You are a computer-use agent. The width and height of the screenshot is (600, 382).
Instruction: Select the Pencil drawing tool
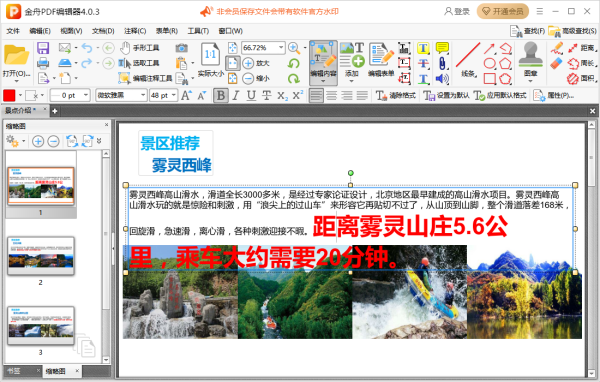(556, 48)
